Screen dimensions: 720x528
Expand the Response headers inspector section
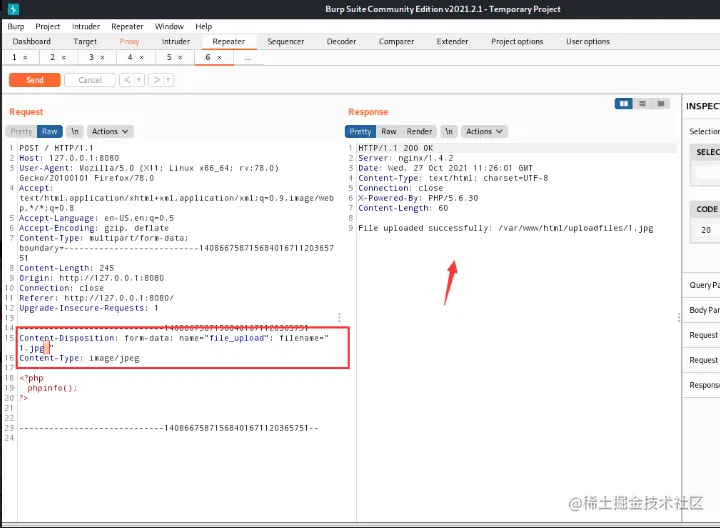(703, 385)
